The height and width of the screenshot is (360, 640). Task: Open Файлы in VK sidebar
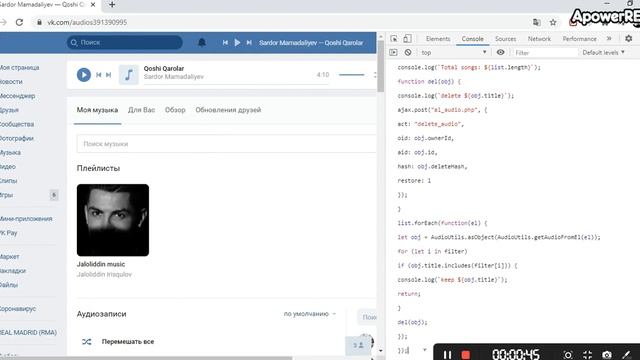click(9, 285)
